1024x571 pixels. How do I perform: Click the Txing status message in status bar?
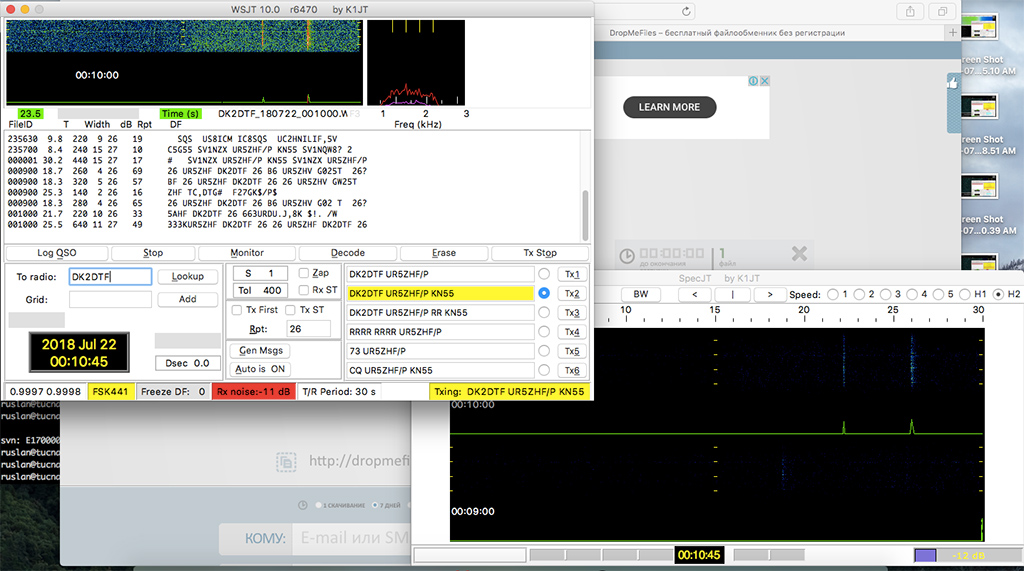(509, 391)
